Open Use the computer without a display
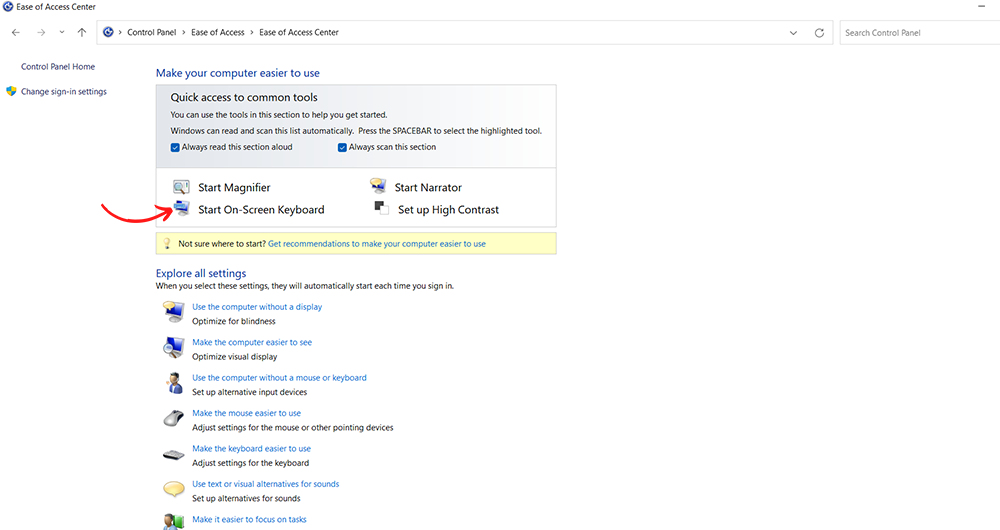Viewport: 1000px width, 530px height. click(x=257, y=307)
